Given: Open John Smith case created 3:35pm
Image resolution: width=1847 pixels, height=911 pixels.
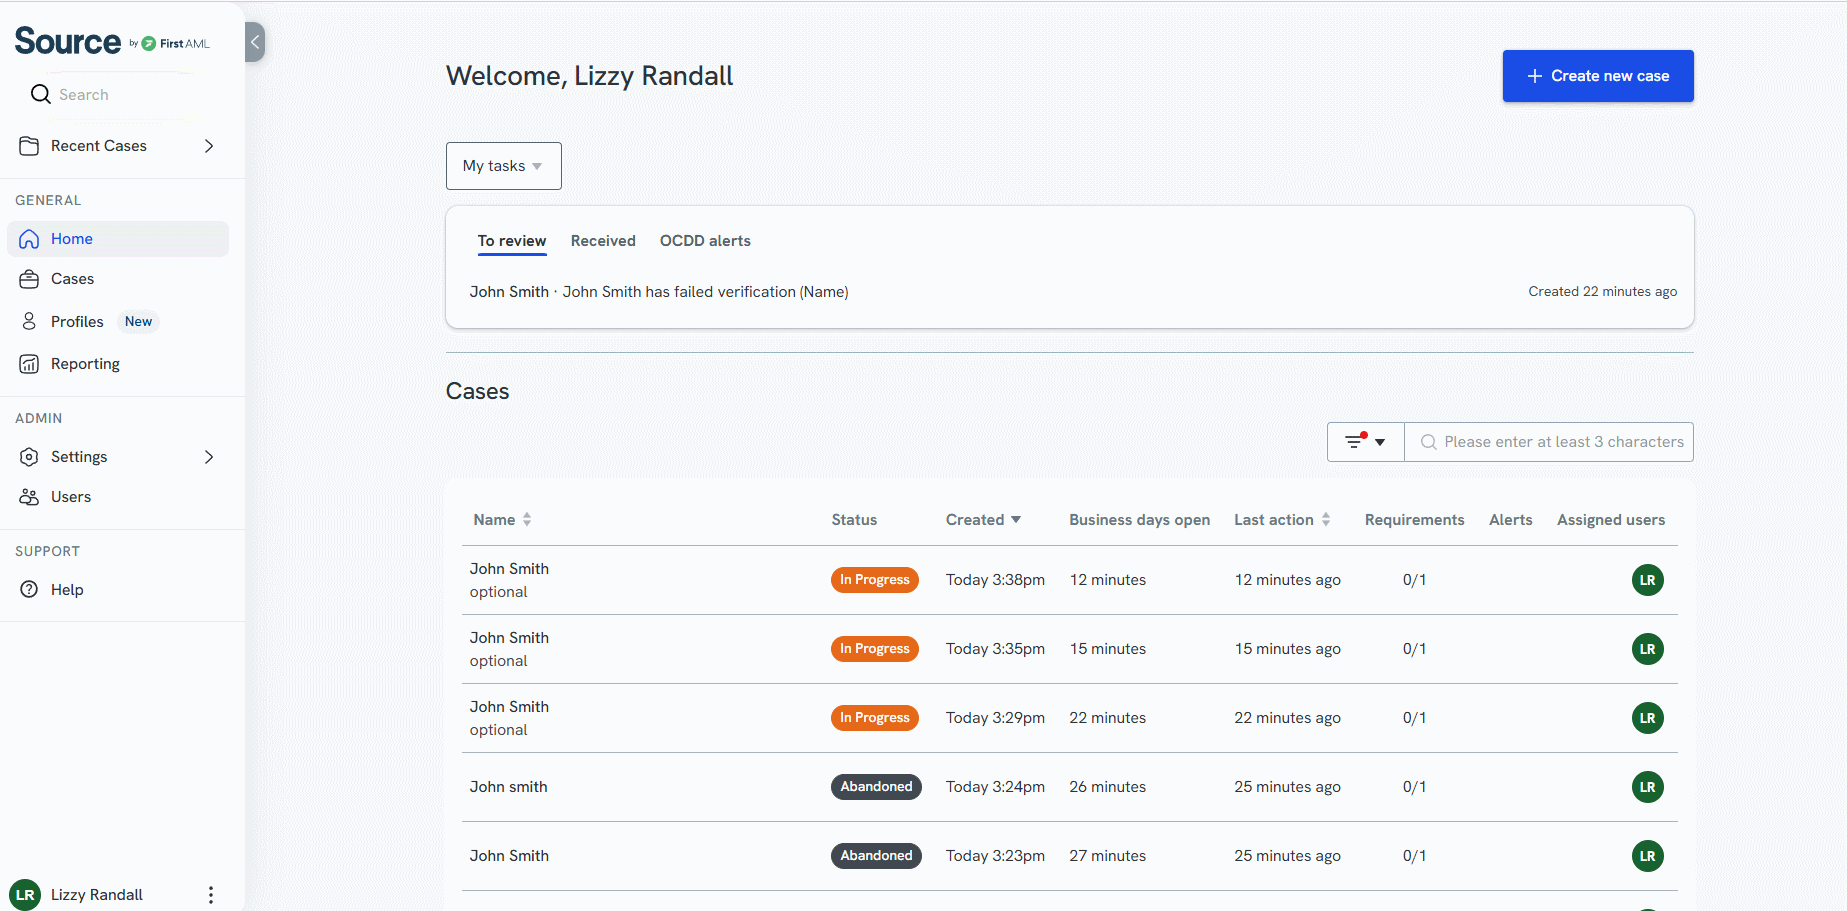Looking at the screenshot, I should point(1069,649).
